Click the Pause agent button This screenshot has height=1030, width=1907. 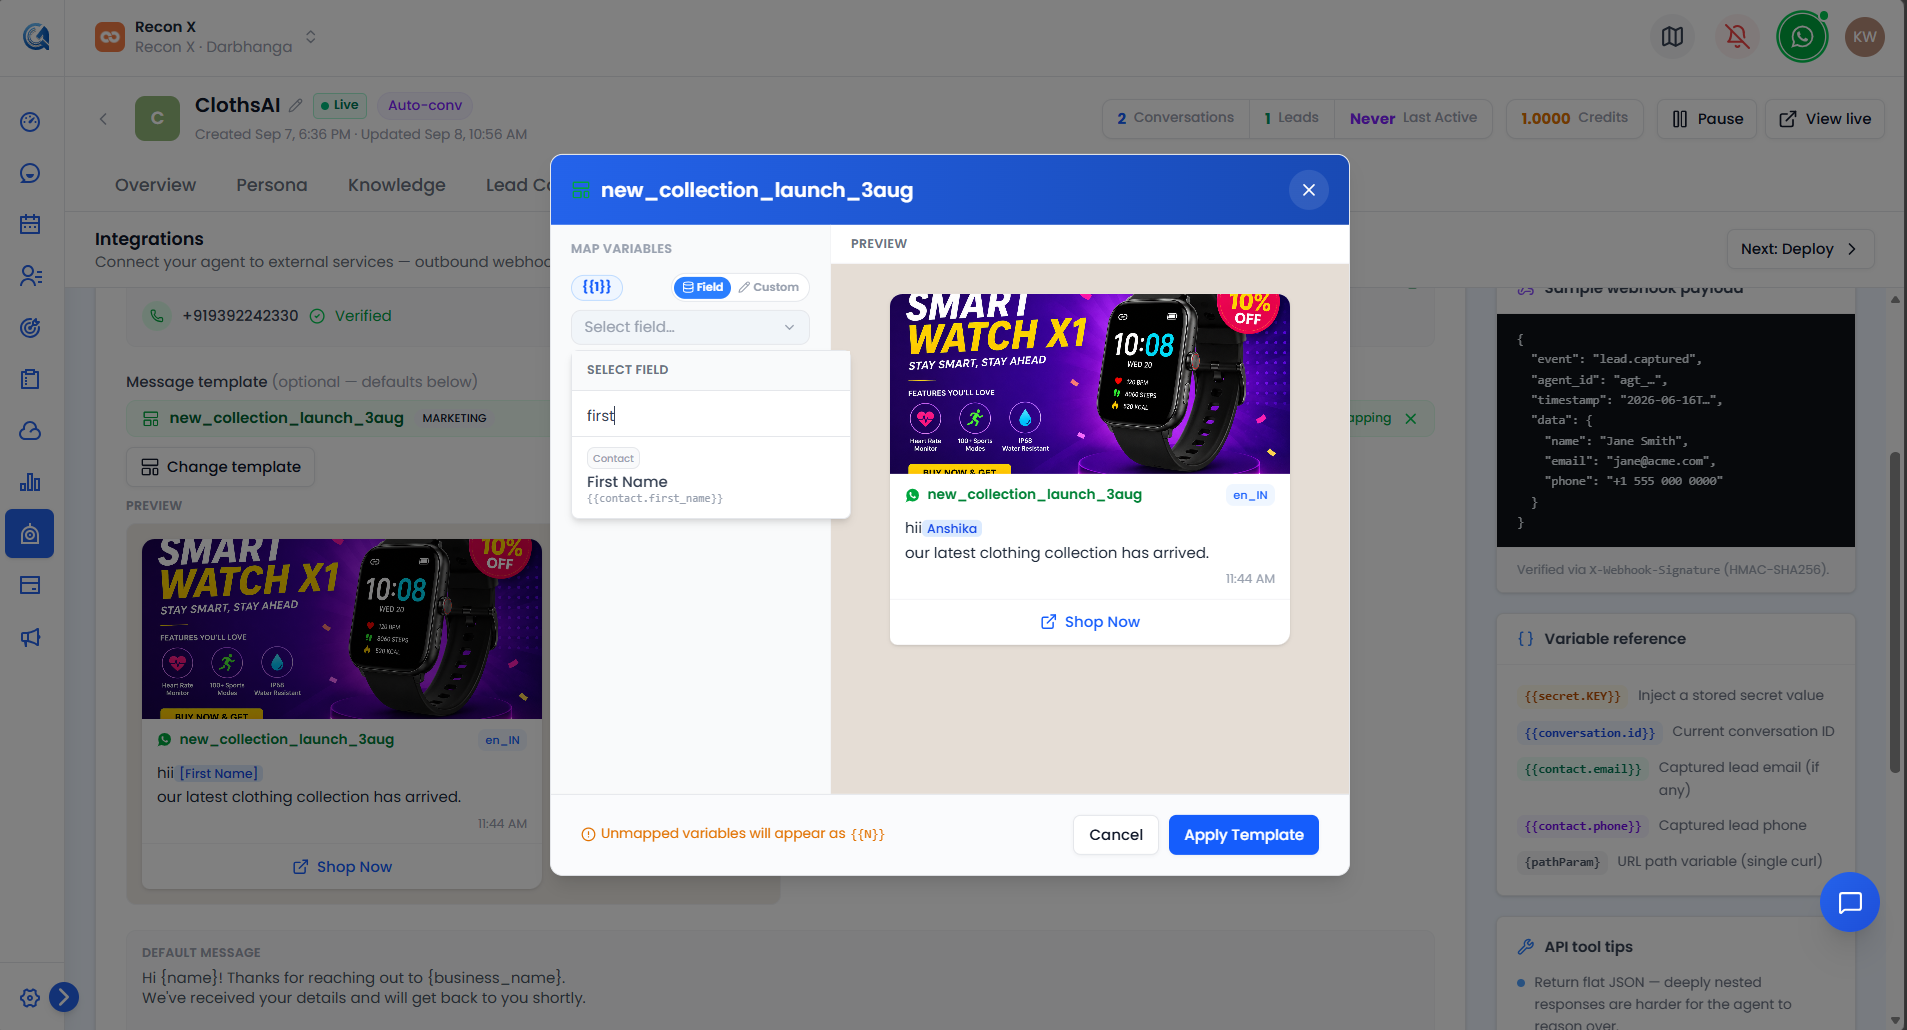pyautogui.click(x=1707, y=119)
